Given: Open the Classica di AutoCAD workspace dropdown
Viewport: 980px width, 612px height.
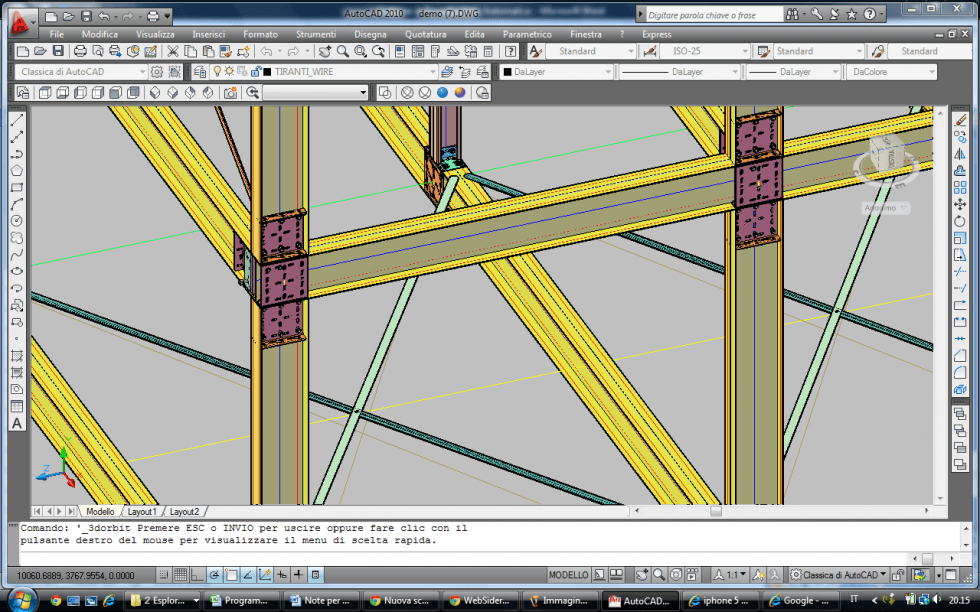Looking at the screenshot, I should pyautogui.click(x=81, y=72).
